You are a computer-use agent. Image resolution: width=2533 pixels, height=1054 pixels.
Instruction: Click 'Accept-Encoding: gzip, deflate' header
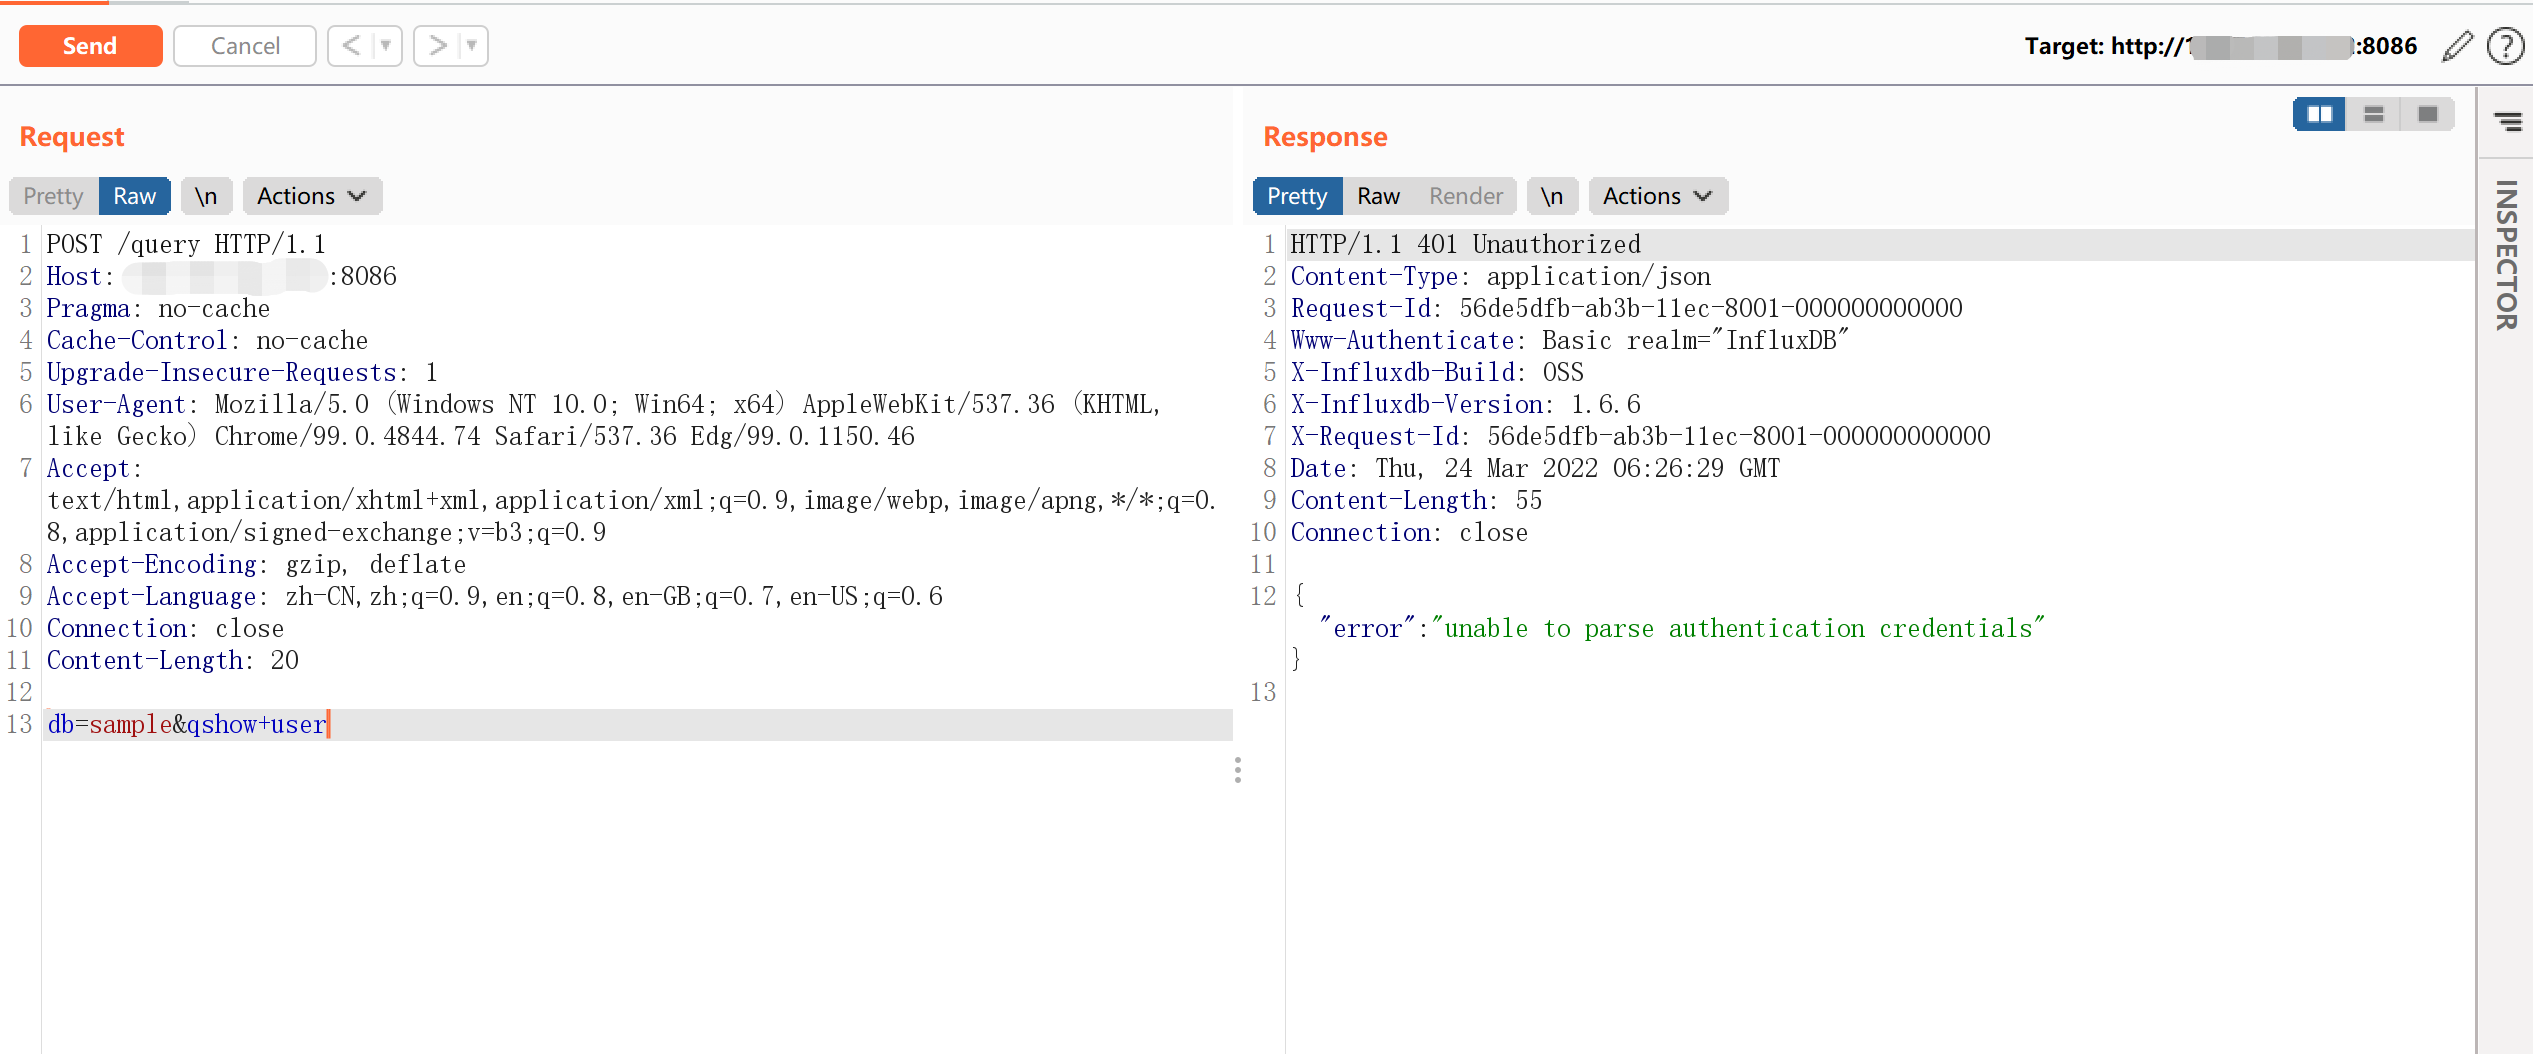256,565
